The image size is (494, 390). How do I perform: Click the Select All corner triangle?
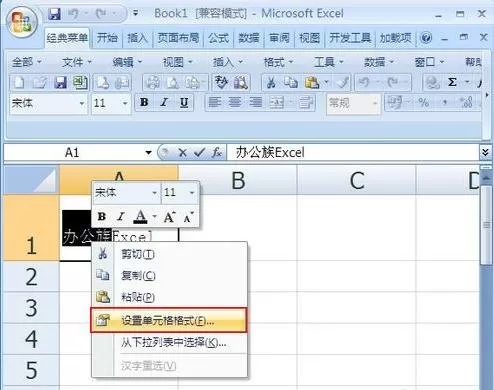tap(32, 180)
